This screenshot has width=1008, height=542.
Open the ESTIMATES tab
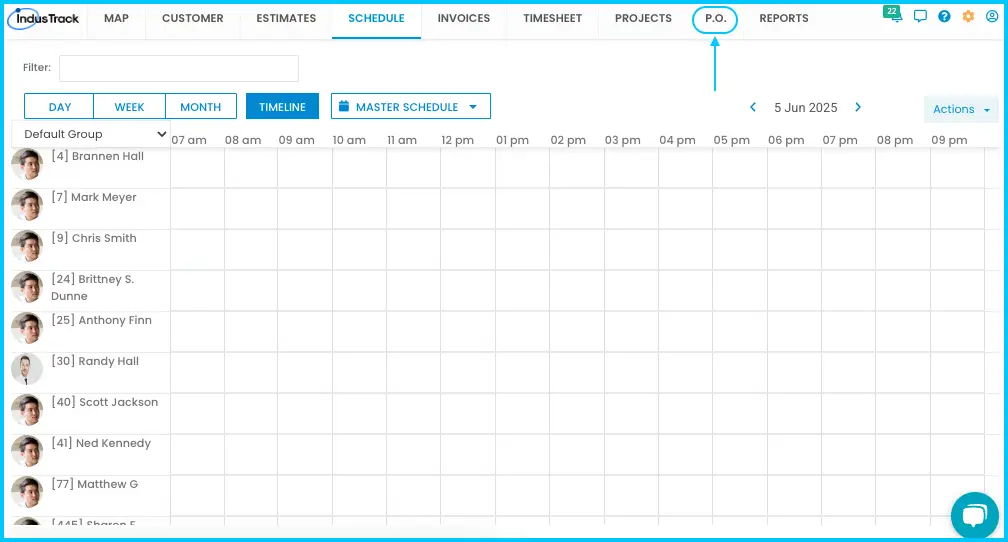pos(286,19)
